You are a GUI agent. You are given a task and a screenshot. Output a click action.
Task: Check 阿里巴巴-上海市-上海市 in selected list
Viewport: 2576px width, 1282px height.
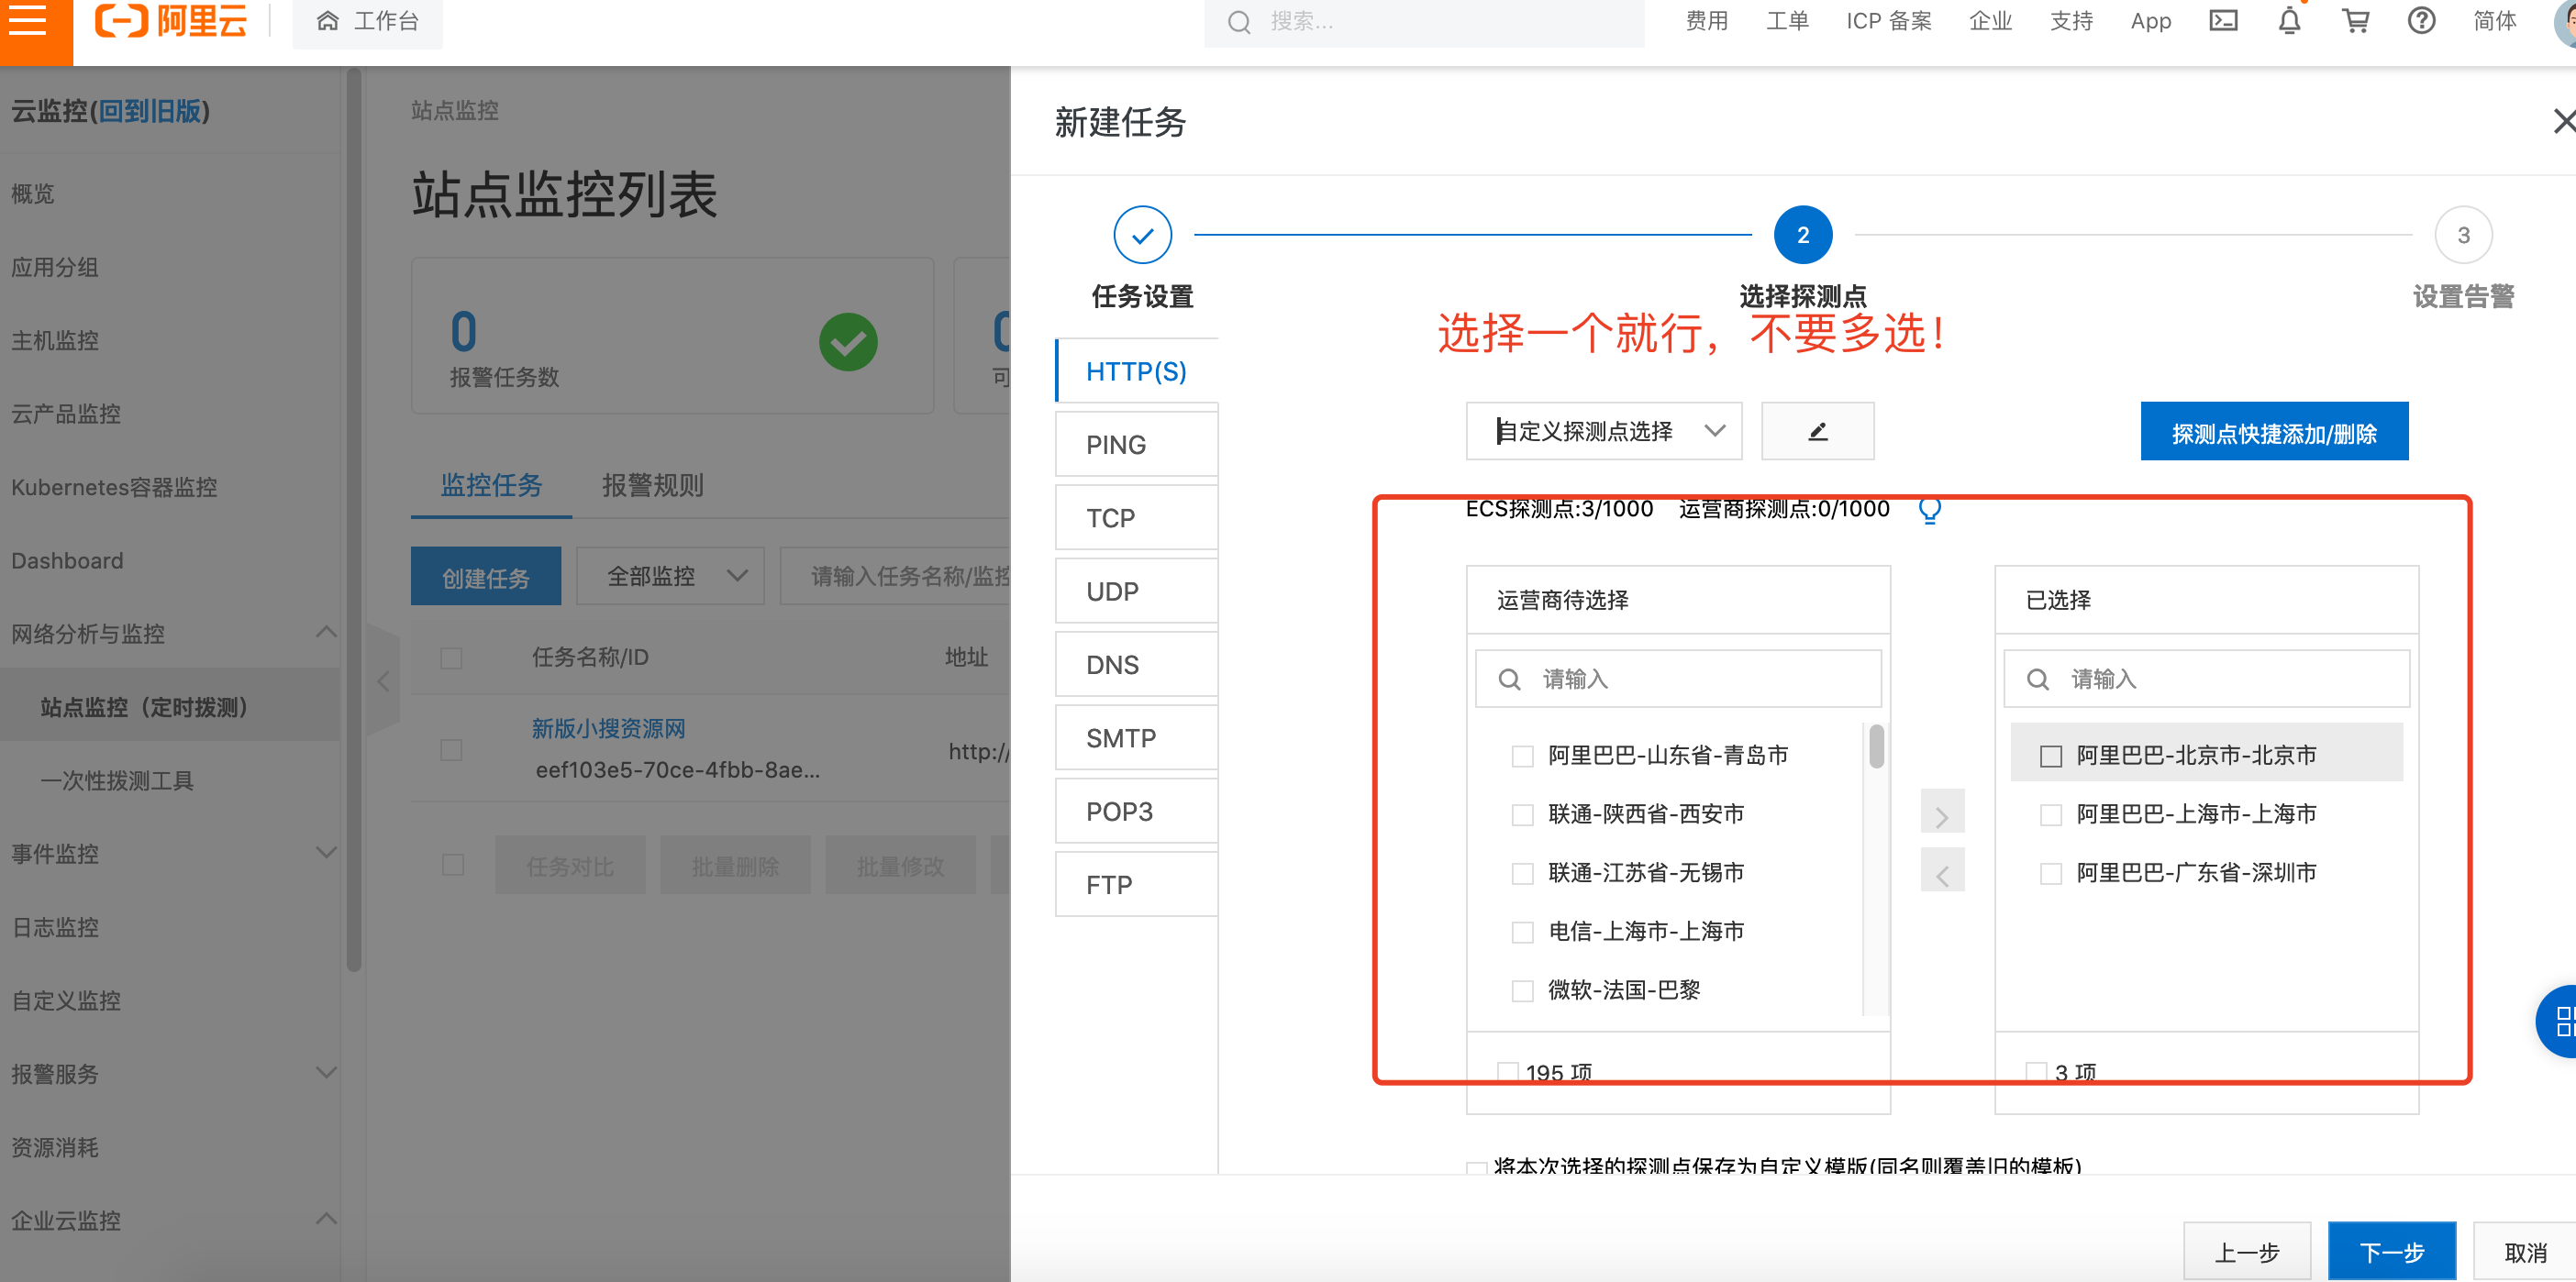pos(2050,815)
